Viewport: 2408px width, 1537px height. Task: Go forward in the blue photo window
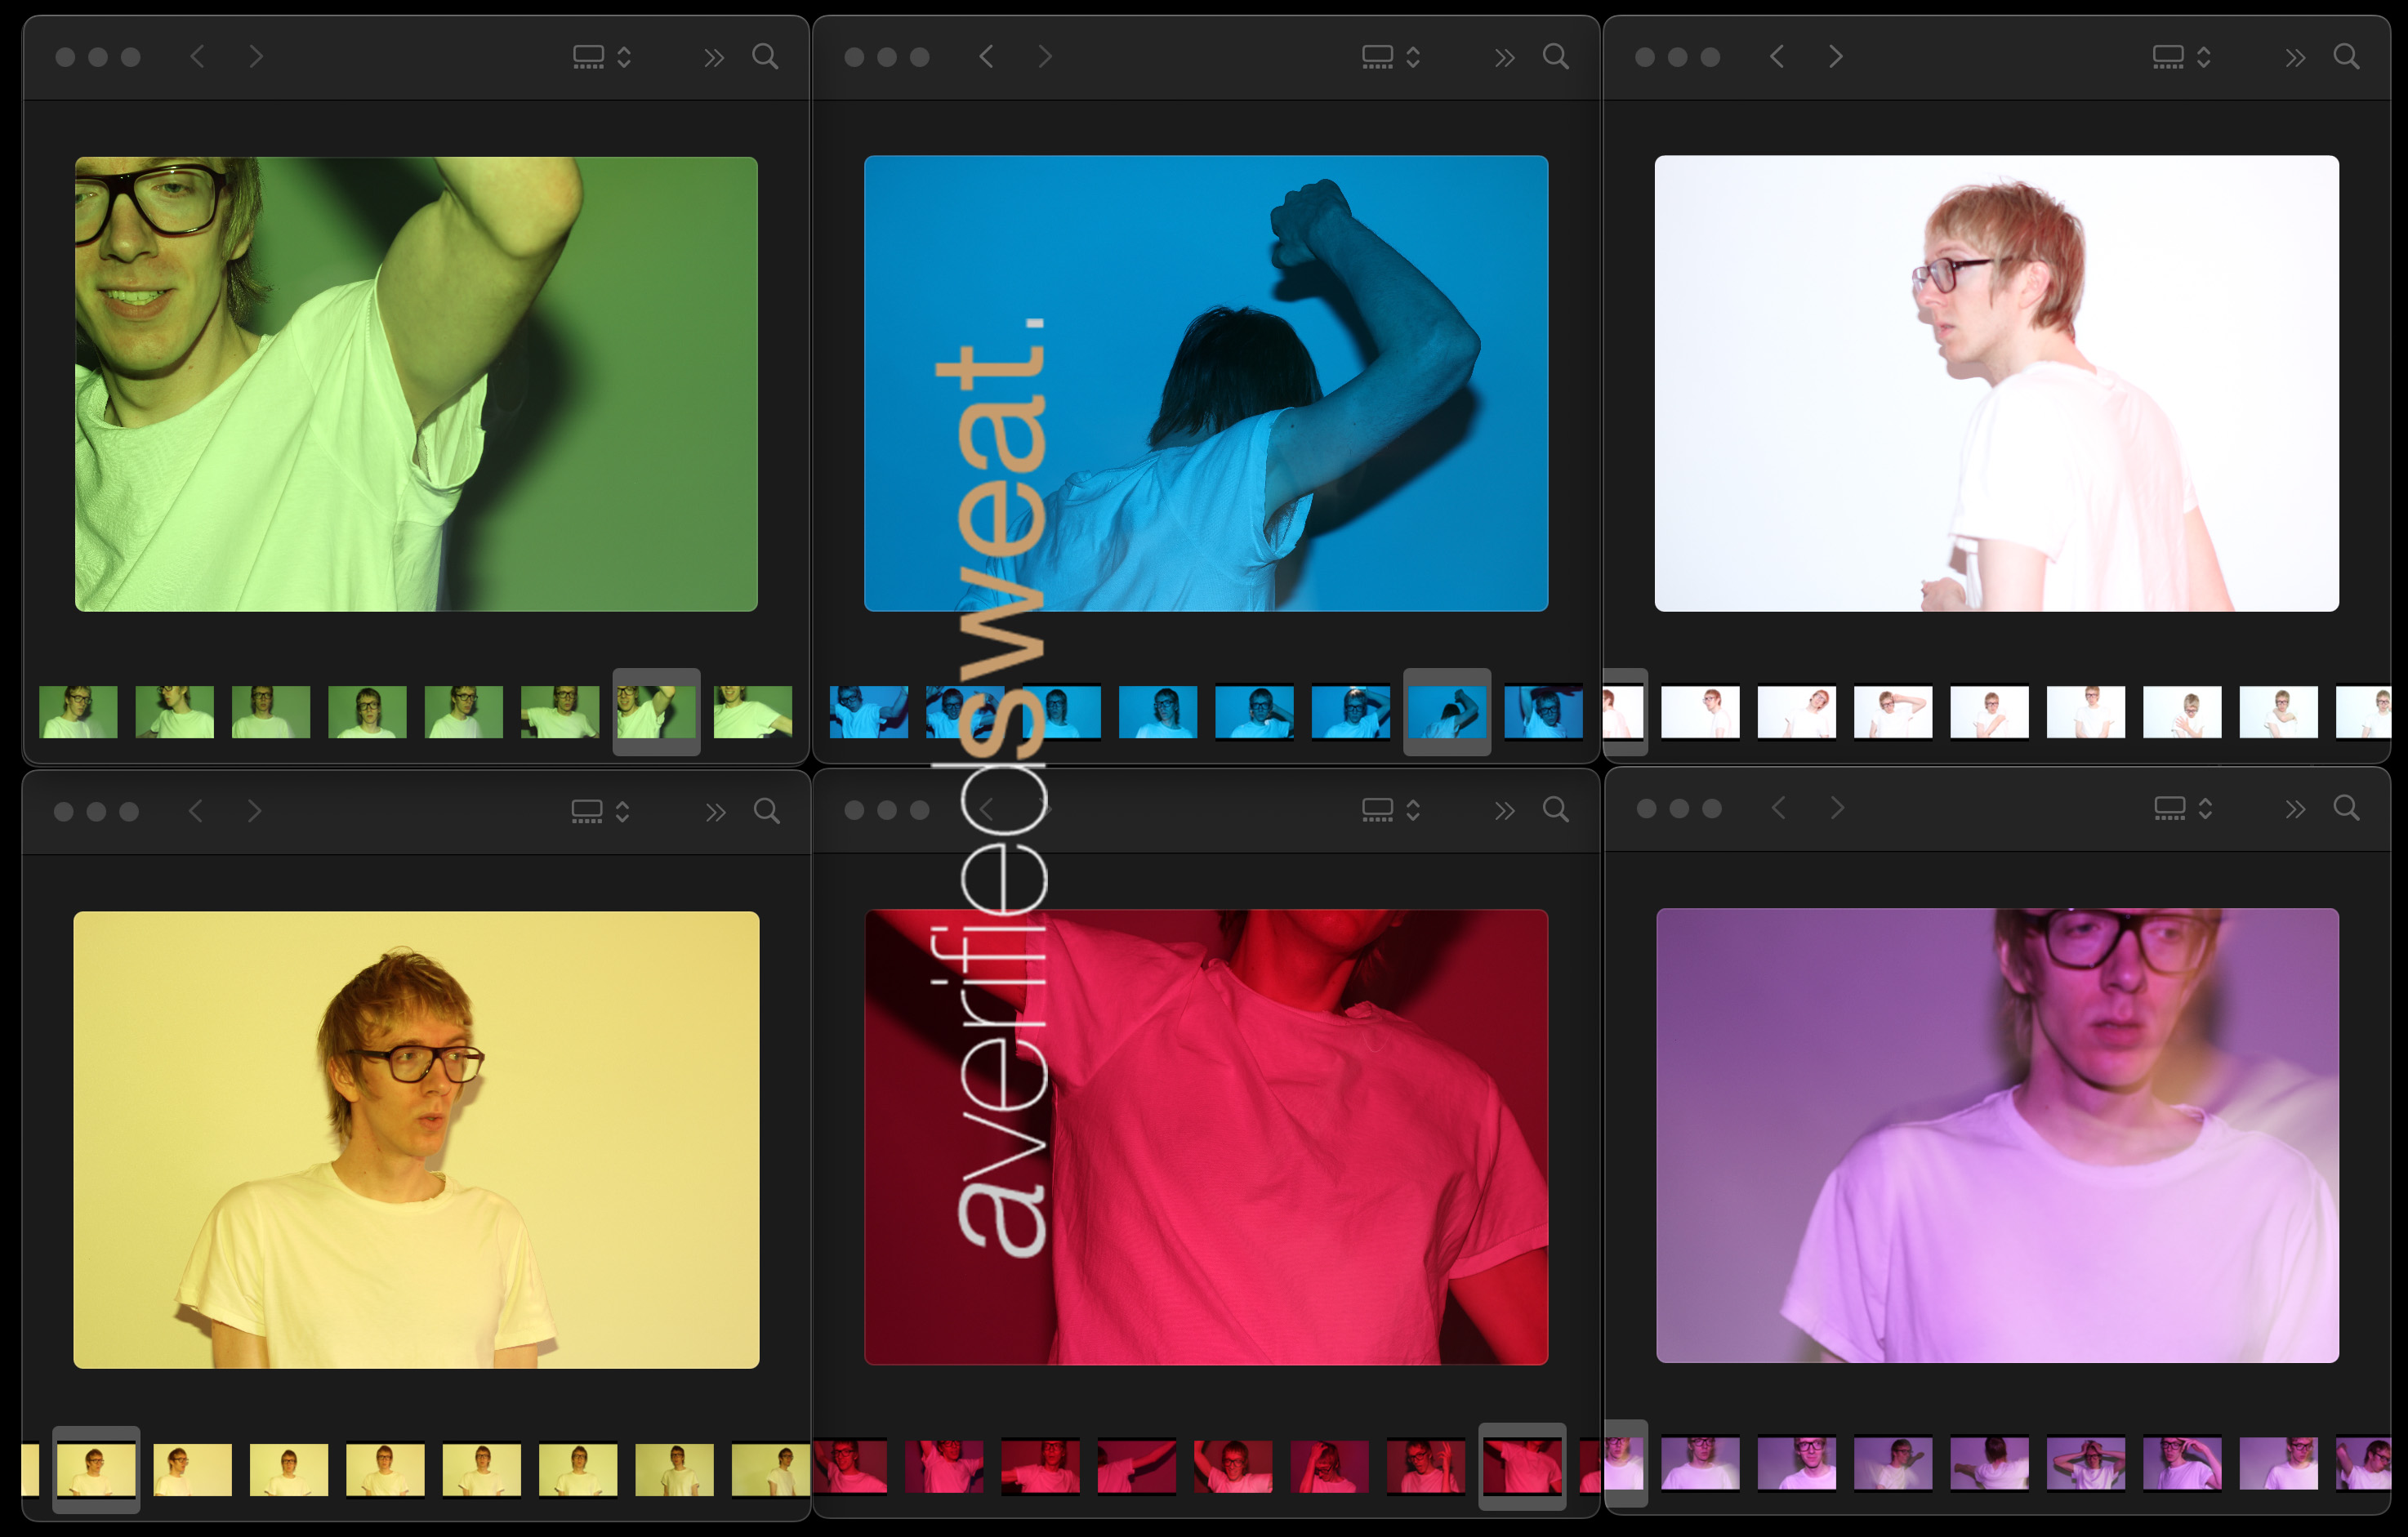1045,57
